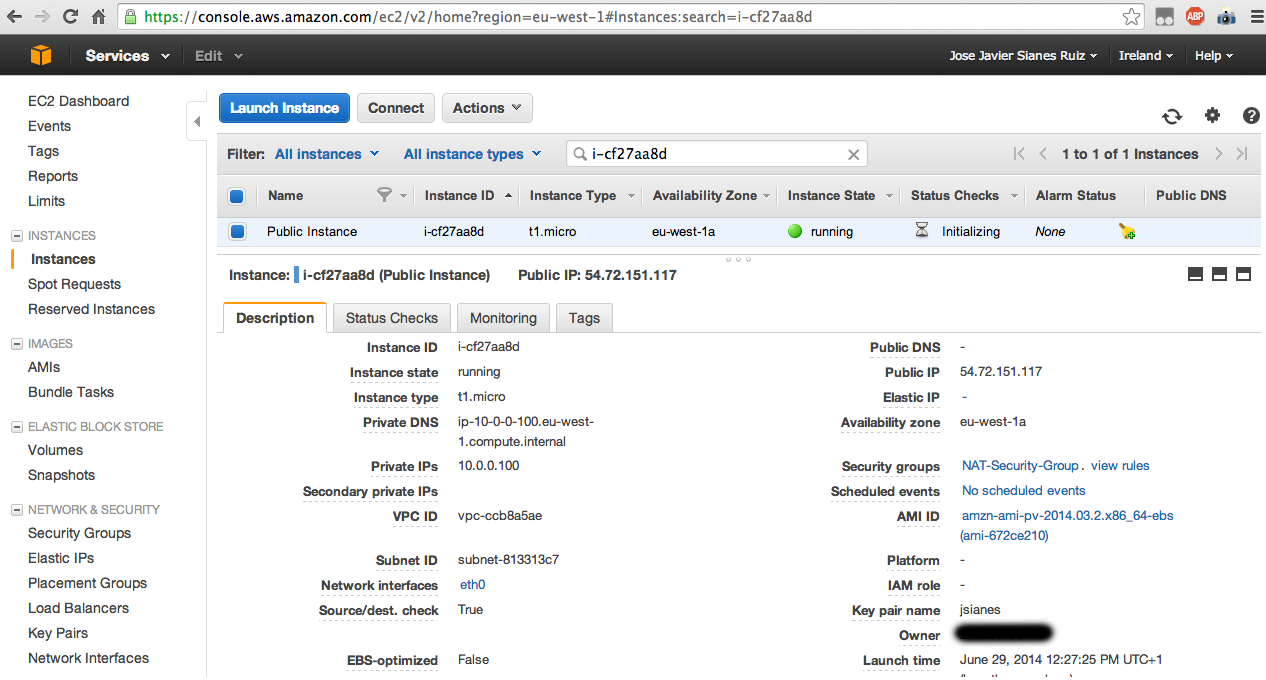Go to the previous page of instances
The height and width of the screenshot is (680, 1266).
pyautogui.click(x=1043, y=154)
